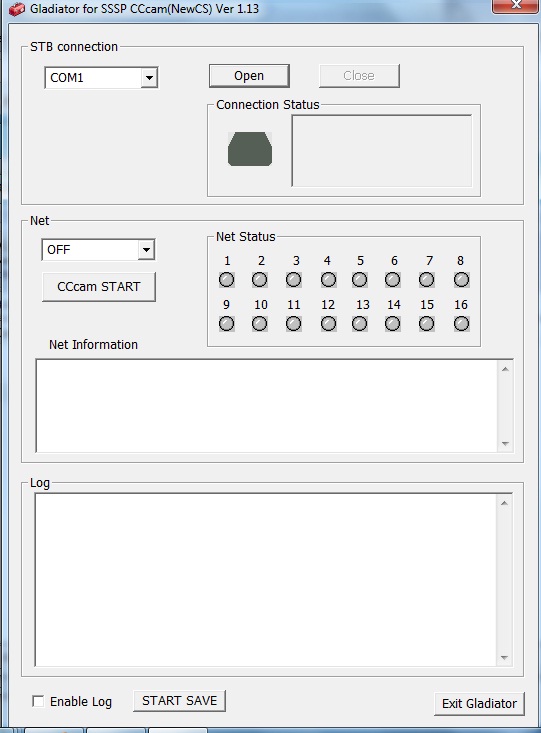This screenshot has height=733, width=541.
Task: Click Net Status indicator light 14
Action: (393, 323)
